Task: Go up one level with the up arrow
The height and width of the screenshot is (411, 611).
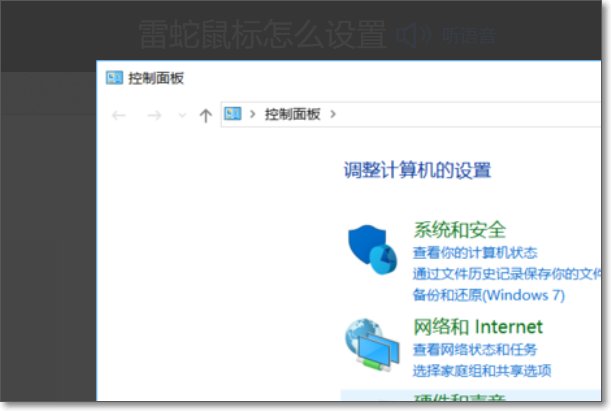Action: tap(206, 115)
